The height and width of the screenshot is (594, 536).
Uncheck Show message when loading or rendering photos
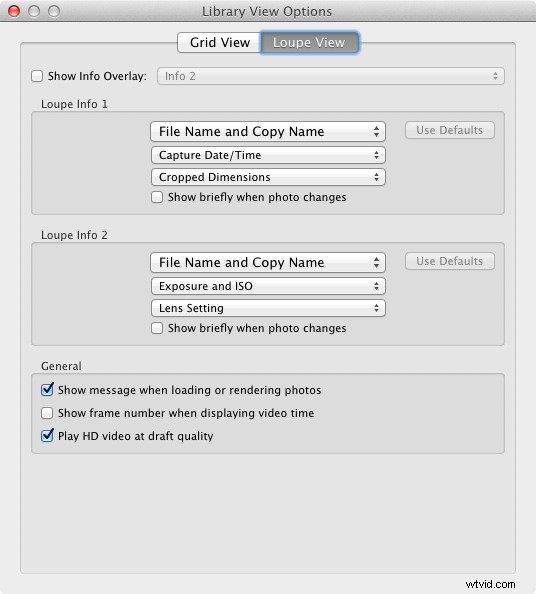47,390
